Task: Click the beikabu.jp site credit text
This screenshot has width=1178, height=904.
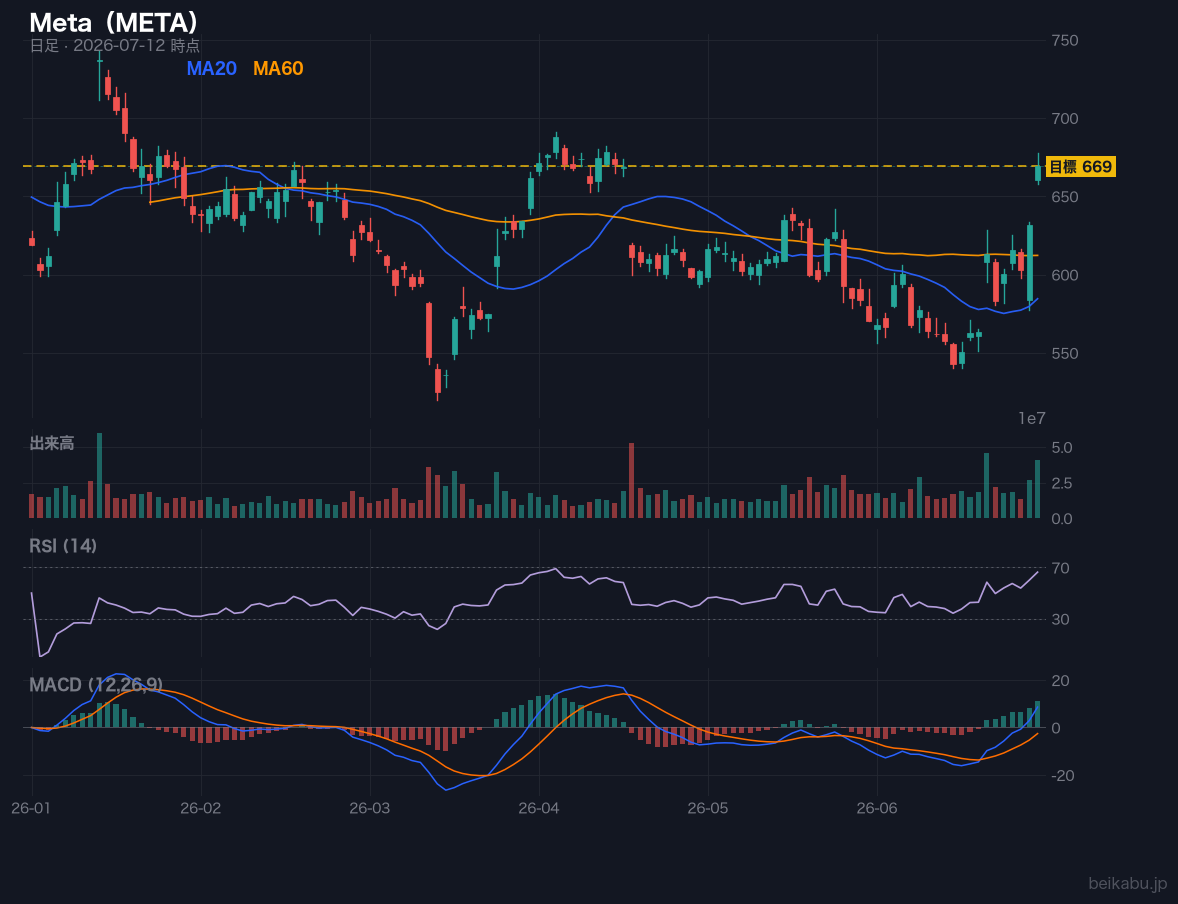Action: pos(1128,883)
